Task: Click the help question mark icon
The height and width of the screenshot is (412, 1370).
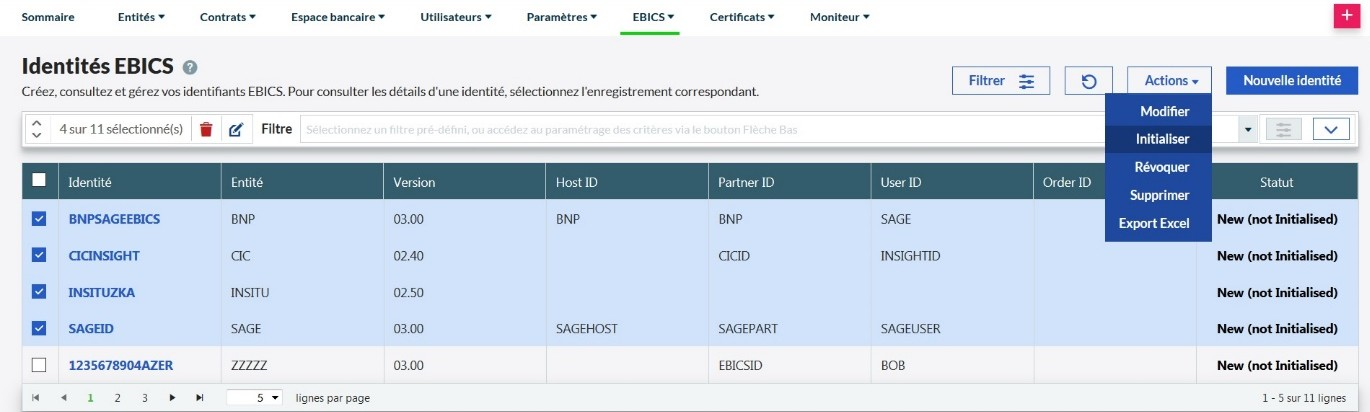Action: pyautogui.click(x=190, y=68)
